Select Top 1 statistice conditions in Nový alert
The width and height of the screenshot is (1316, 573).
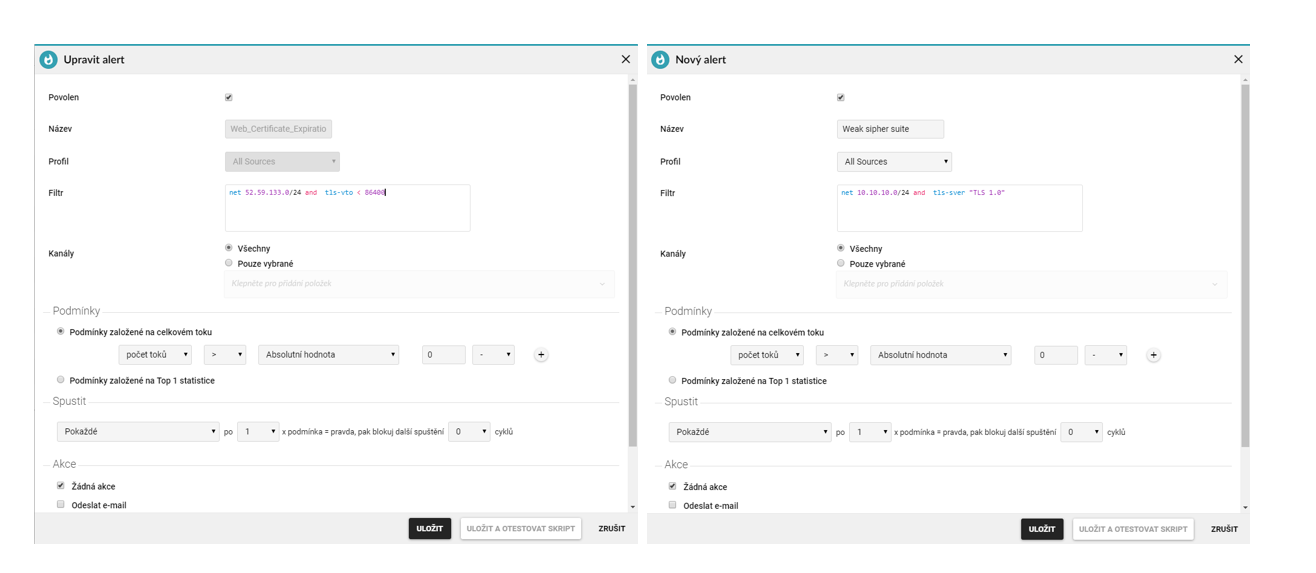(672, 380)
